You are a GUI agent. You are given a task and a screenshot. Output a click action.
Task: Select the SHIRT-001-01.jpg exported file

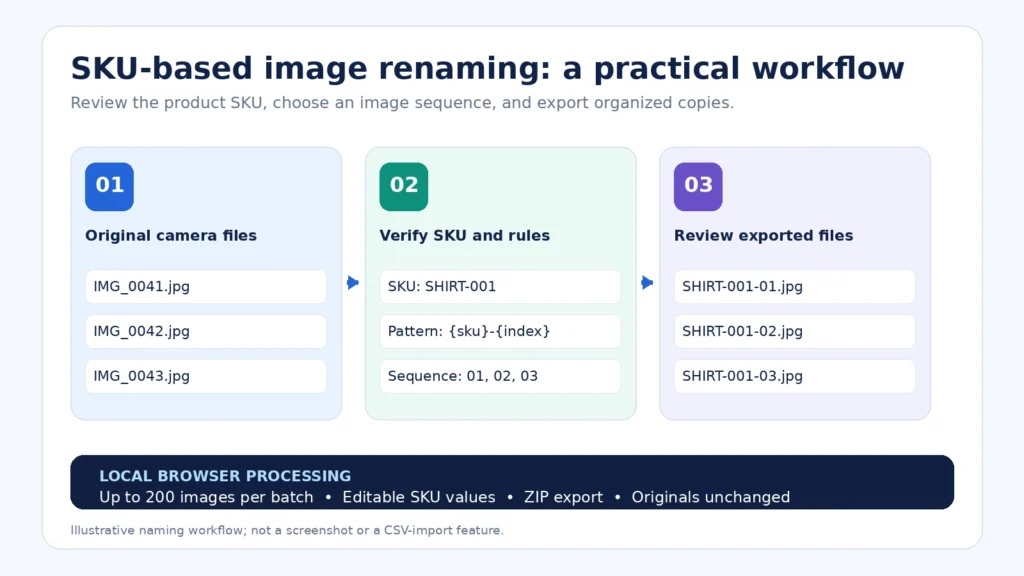(795, 287)
